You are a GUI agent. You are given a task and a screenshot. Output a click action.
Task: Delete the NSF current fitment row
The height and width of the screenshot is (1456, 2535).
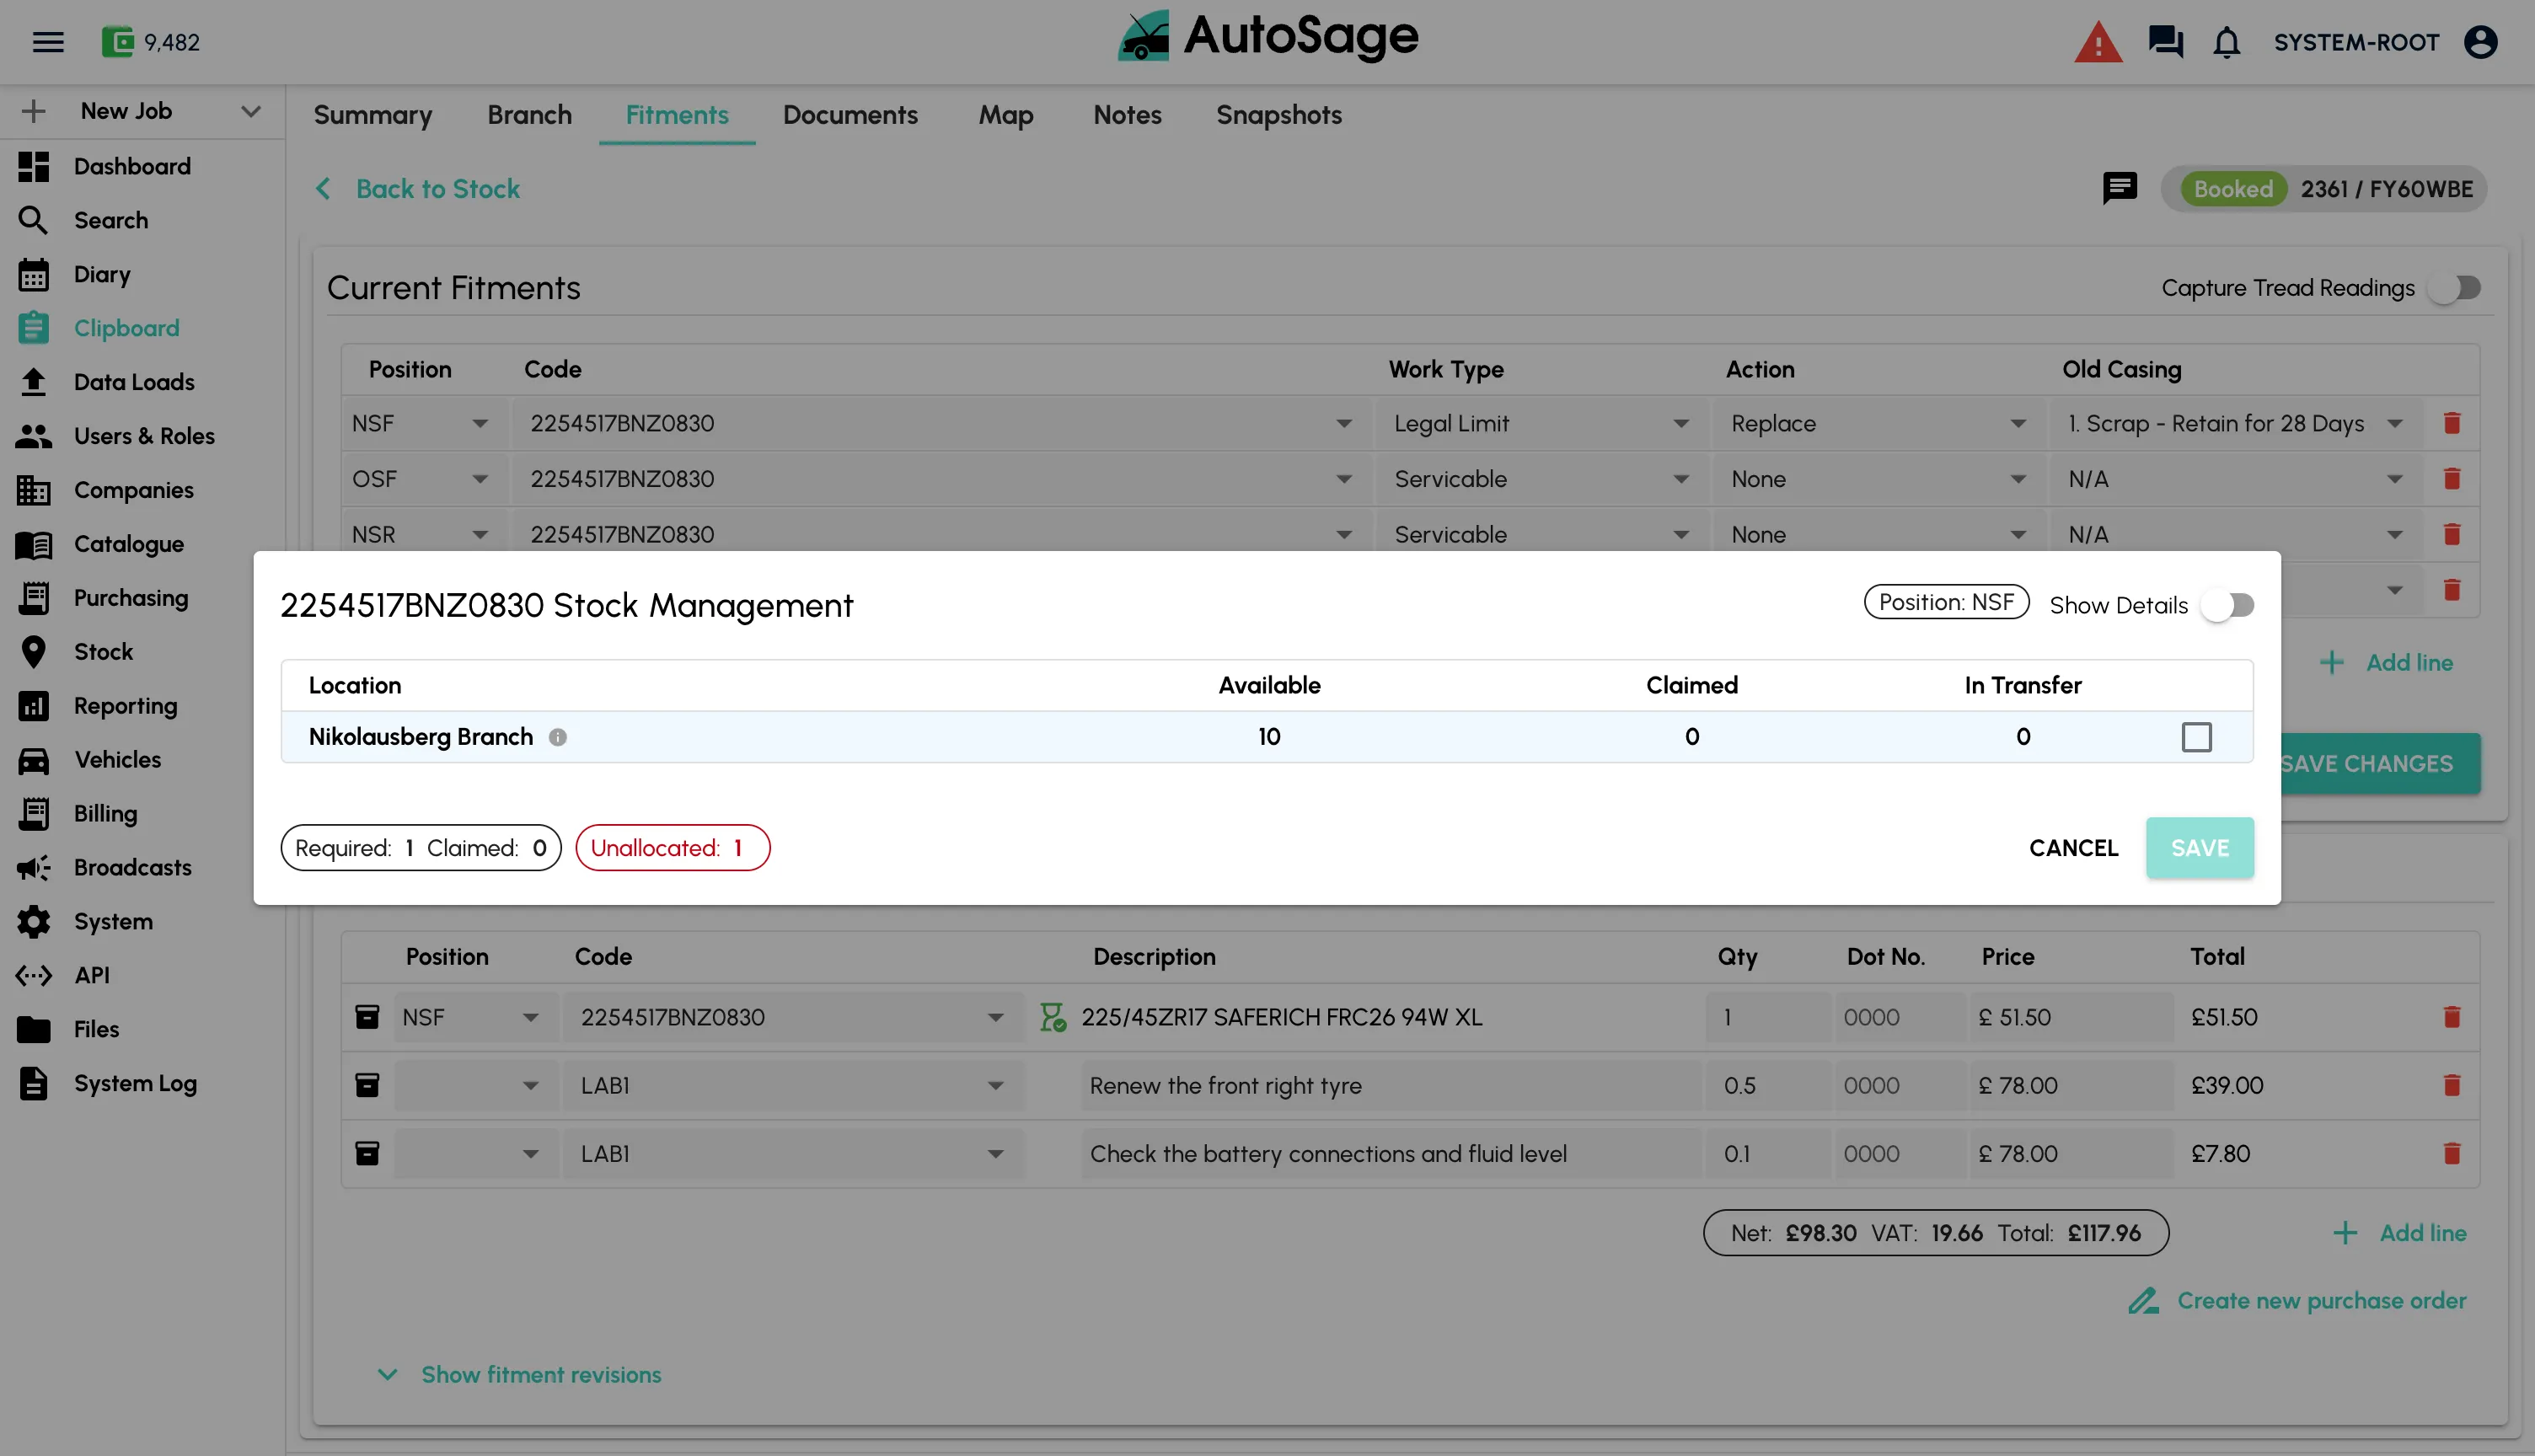point(2451,423)
